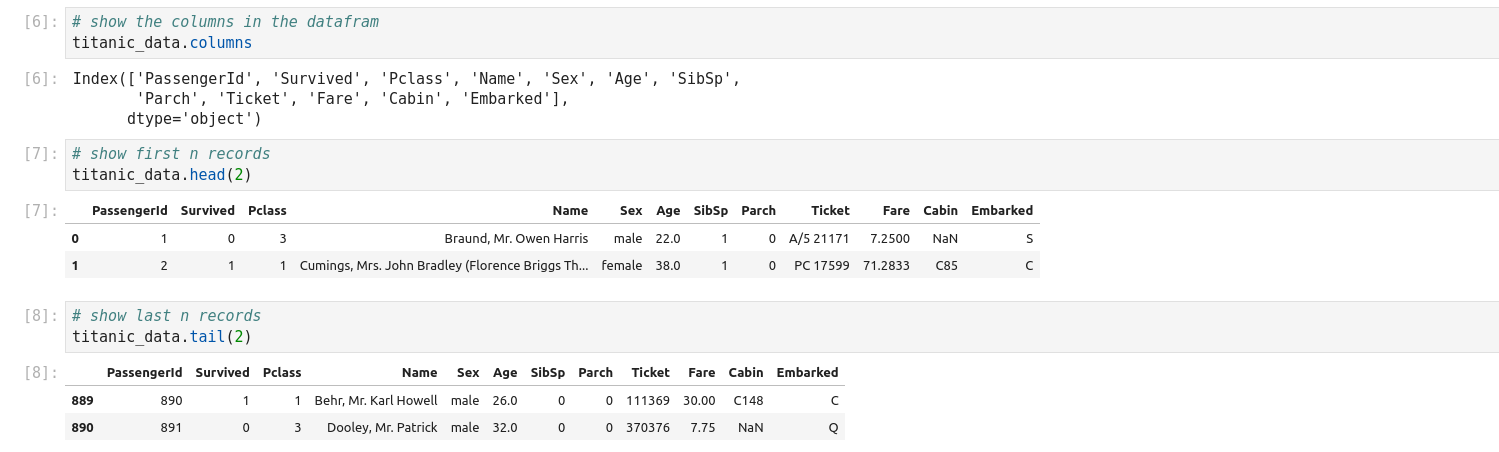Click the 'Dooley, Mr. Patrick' name cell
This screenshot has height=452, width=1499.
point(382,428)
